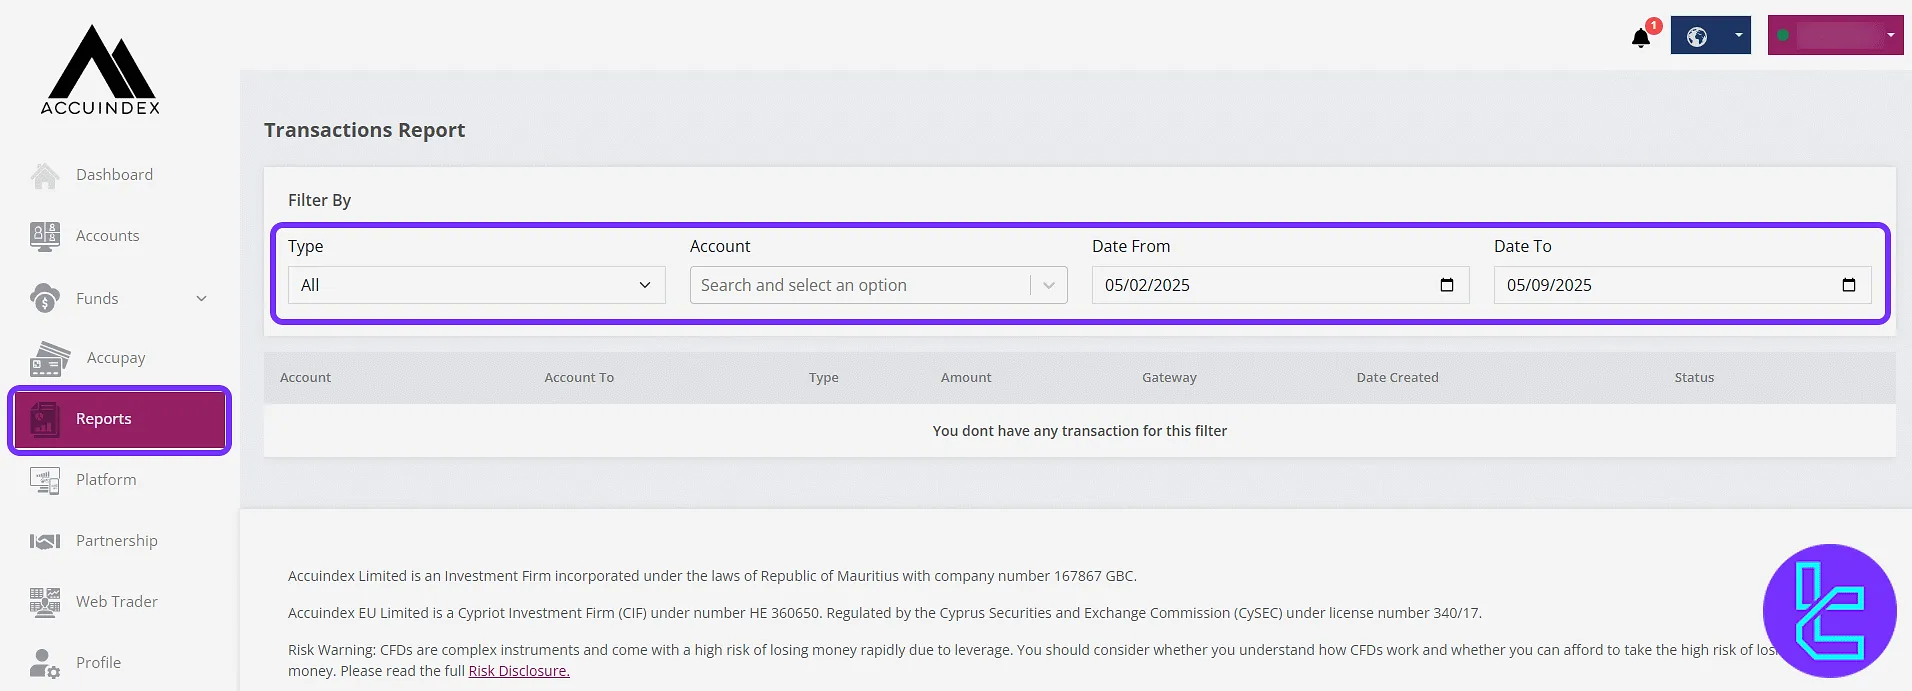
Task: Click the Account To column header
Action: pyautogui.click(x=579, y=378)
